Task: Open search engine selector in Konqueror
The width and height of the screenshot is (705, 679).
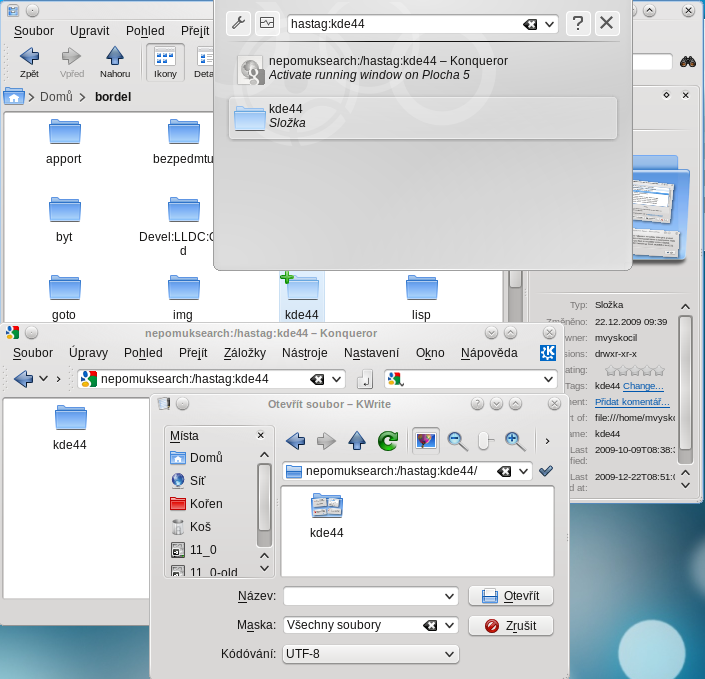Action: tap(396, 379)
